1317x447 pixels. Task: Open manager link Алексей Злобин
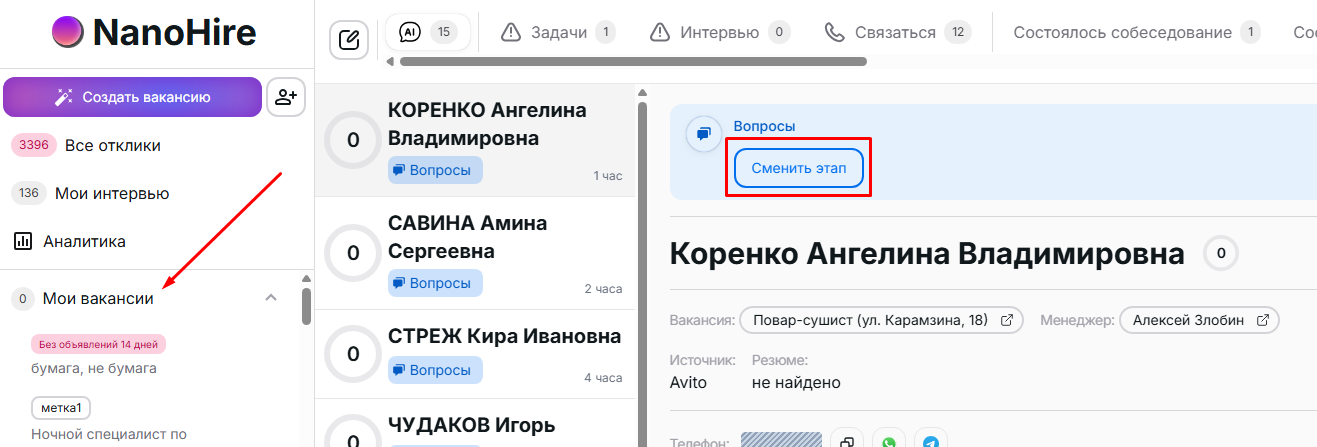(x=1199, y=320)
